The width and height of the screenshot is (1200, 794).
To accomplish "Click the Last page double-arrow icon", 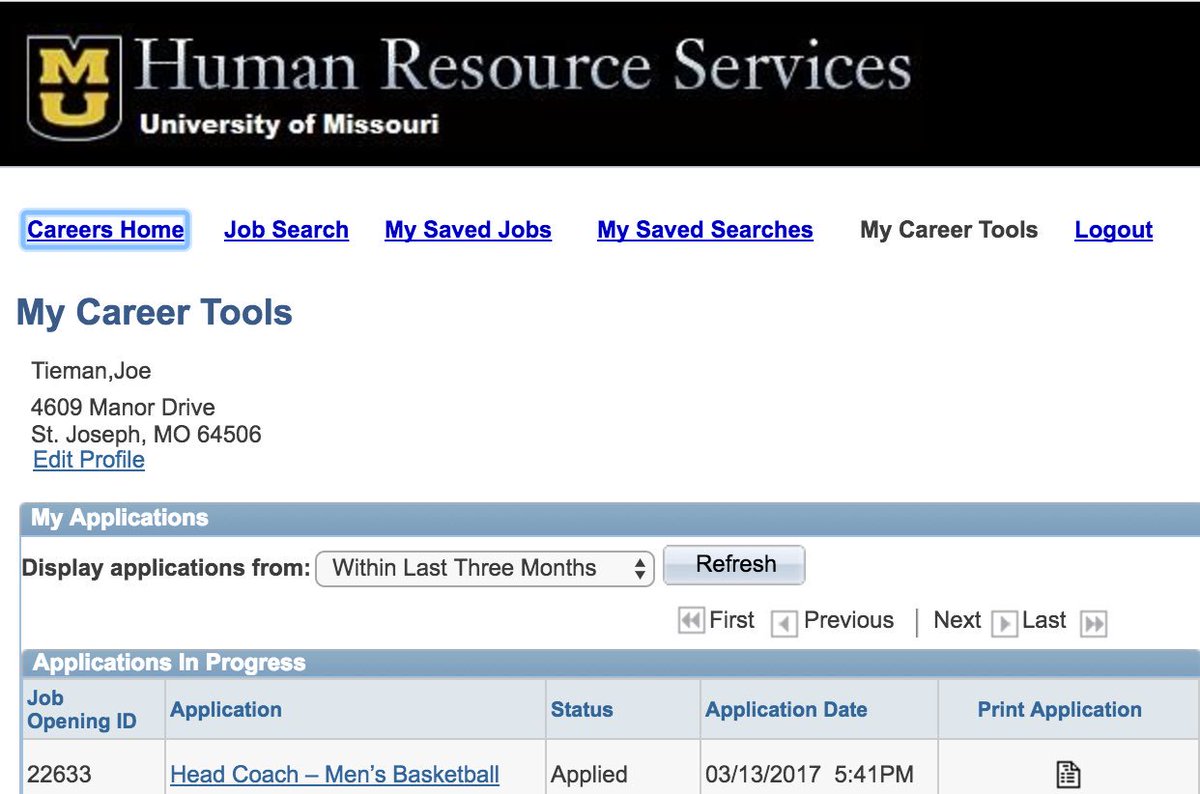I will (x=1095, y=623).
